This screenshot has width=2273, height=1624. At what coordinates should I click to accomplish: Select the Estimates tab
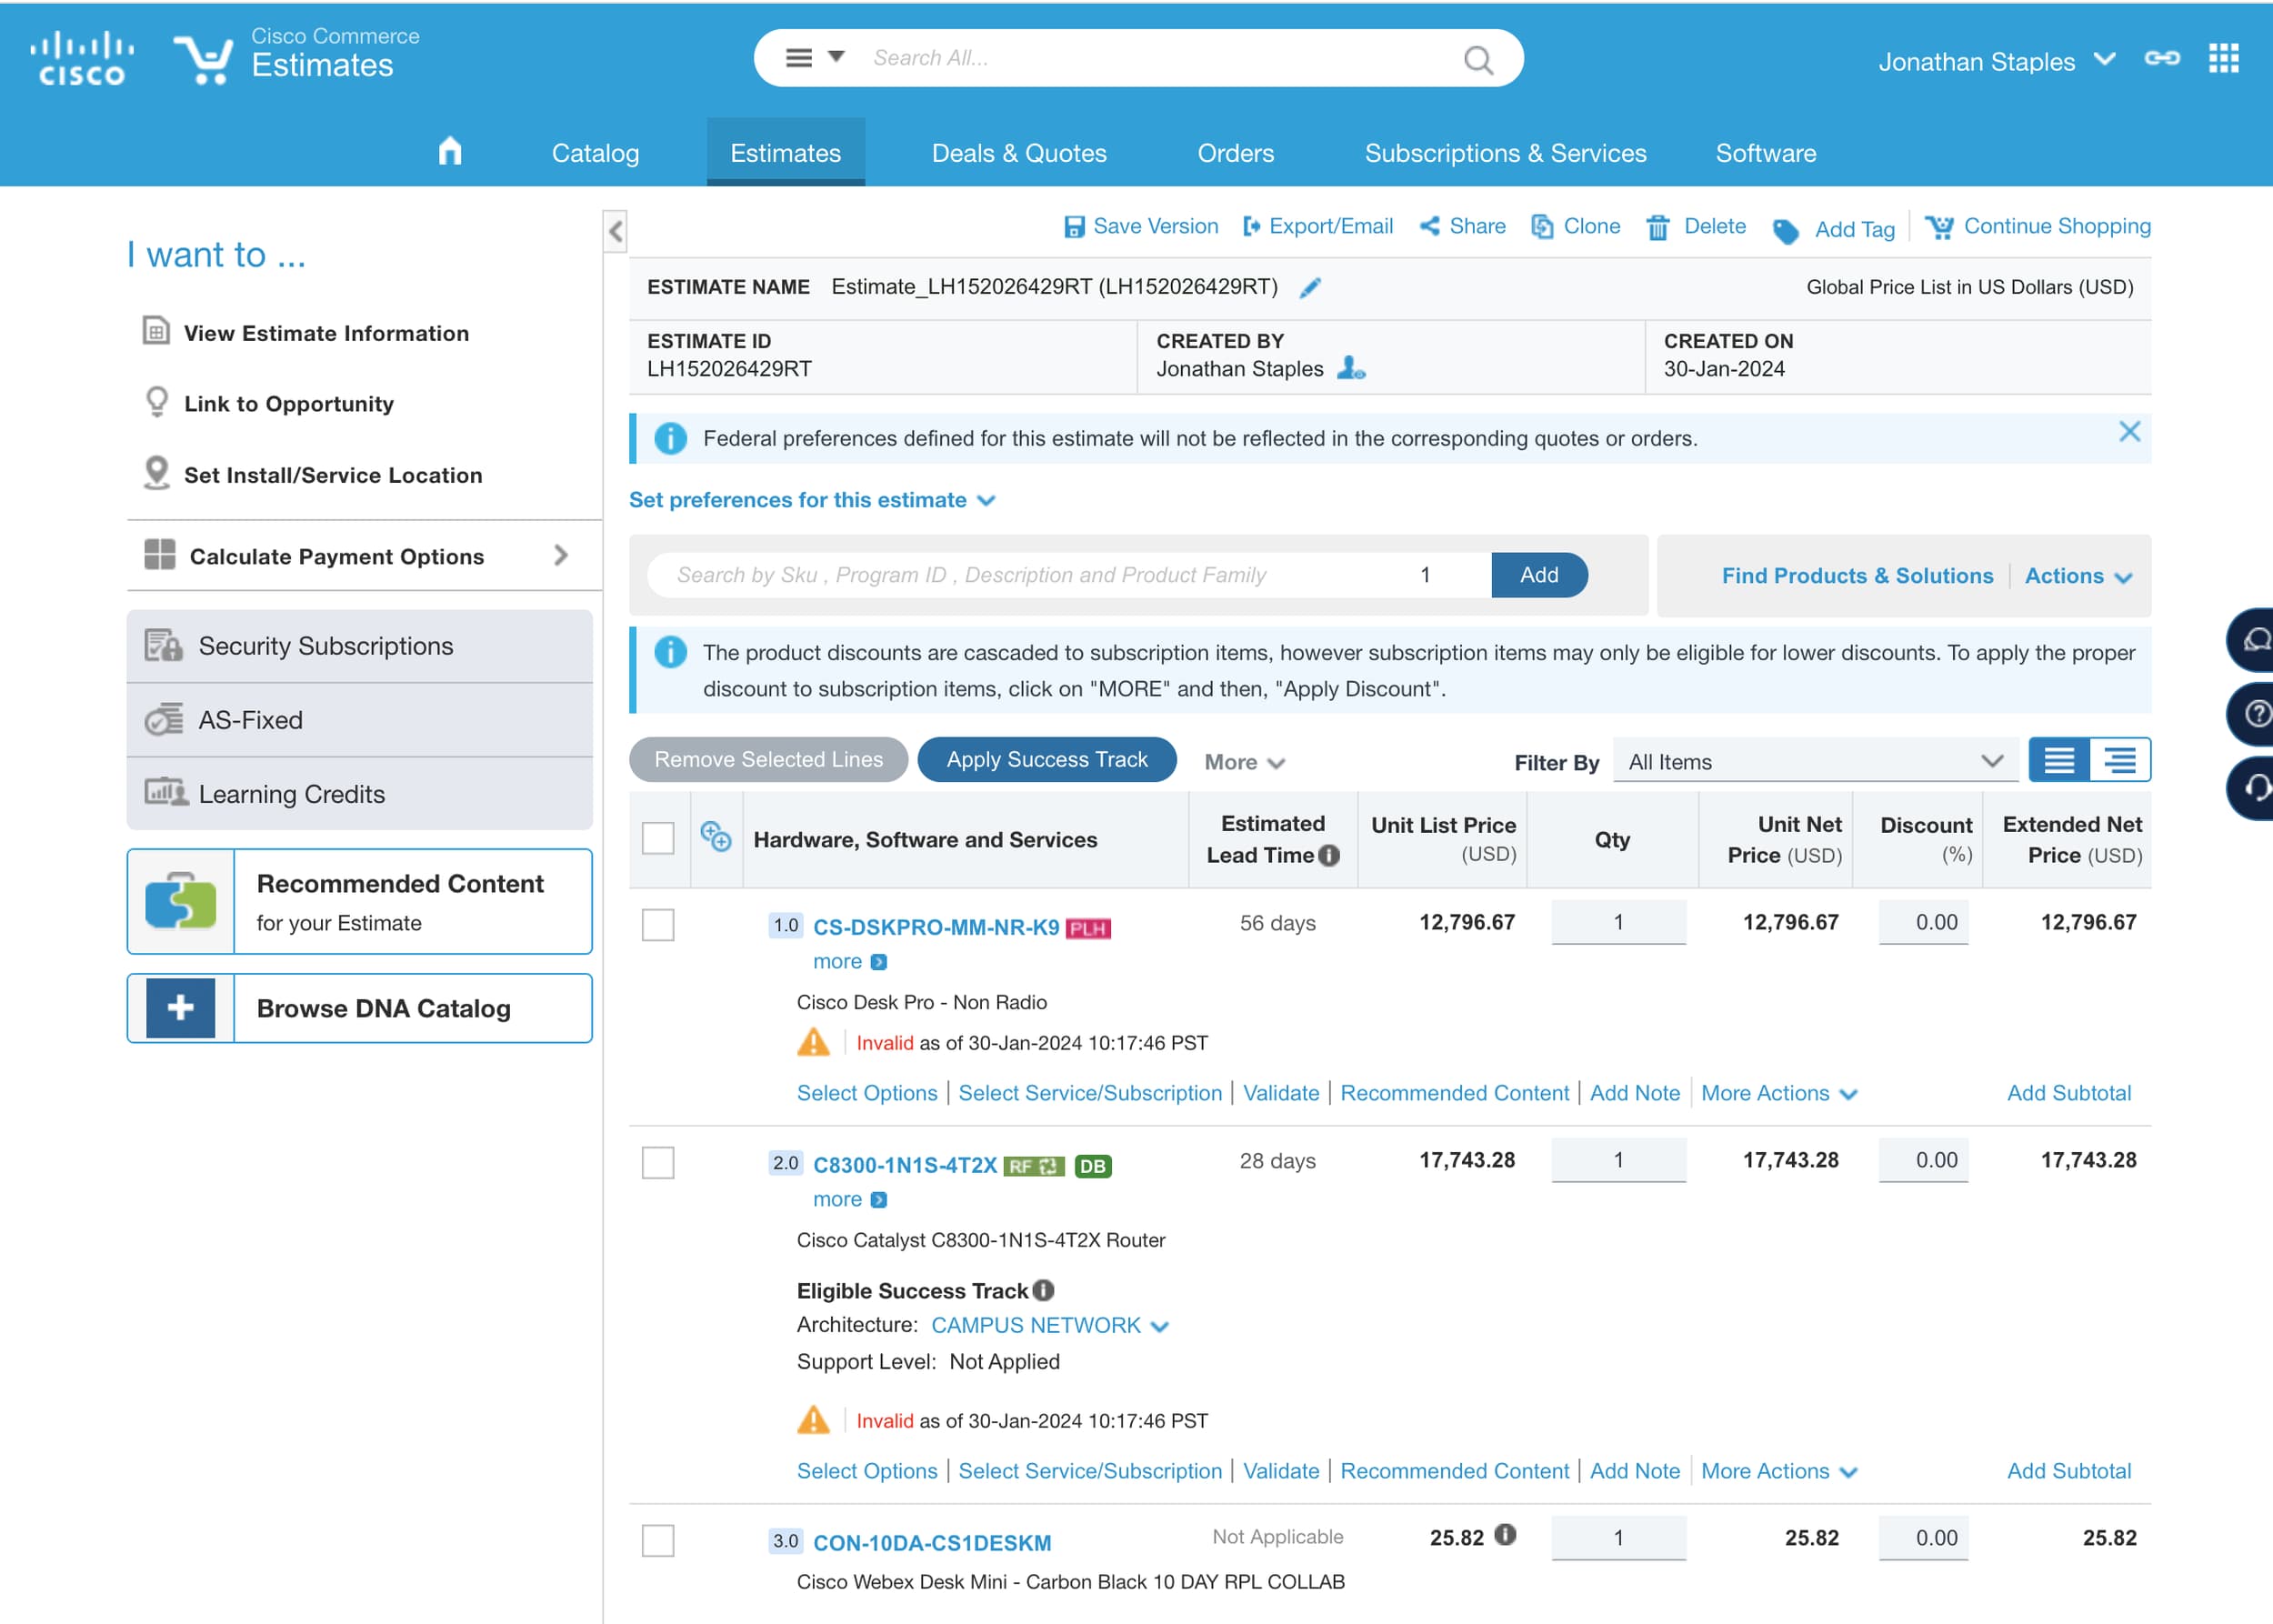click(785, 153)
